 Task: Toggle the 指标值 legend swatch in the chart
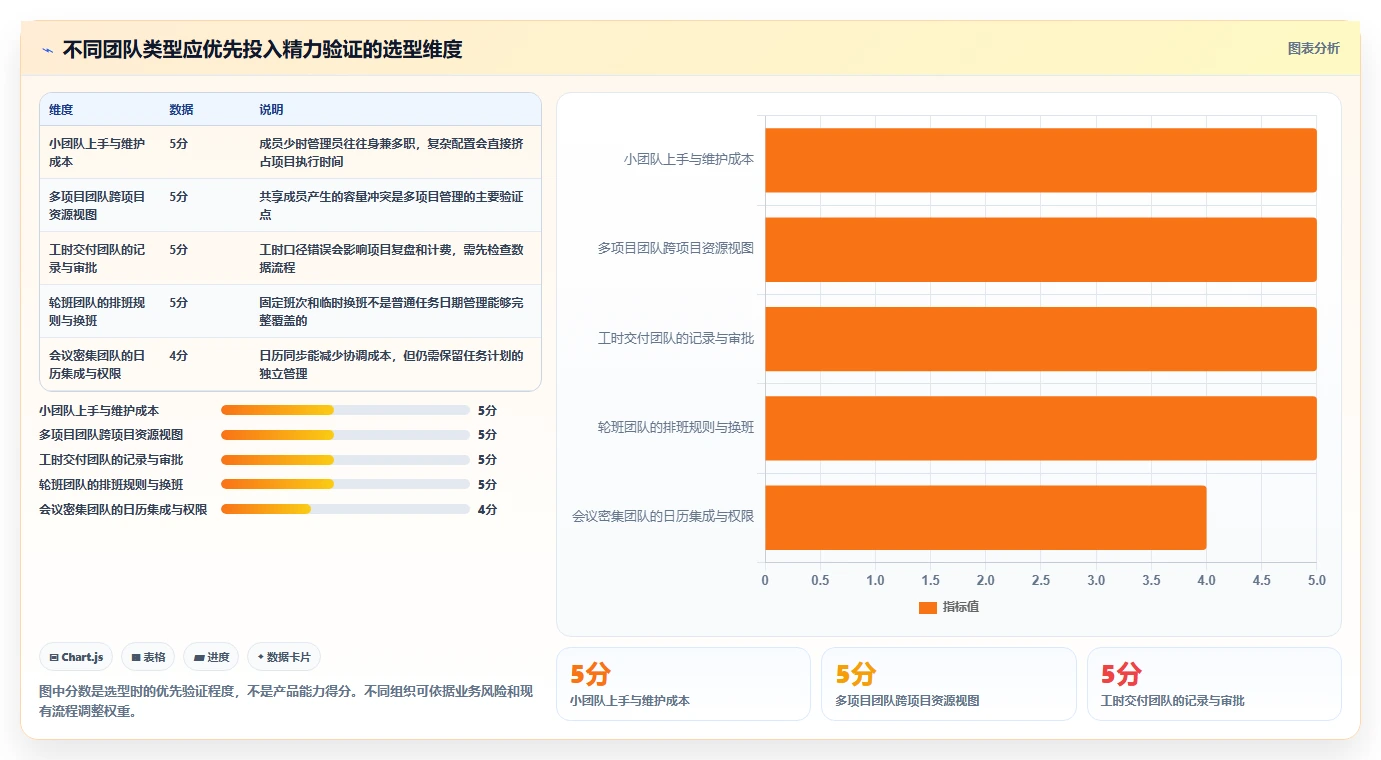tap(927, 607)
